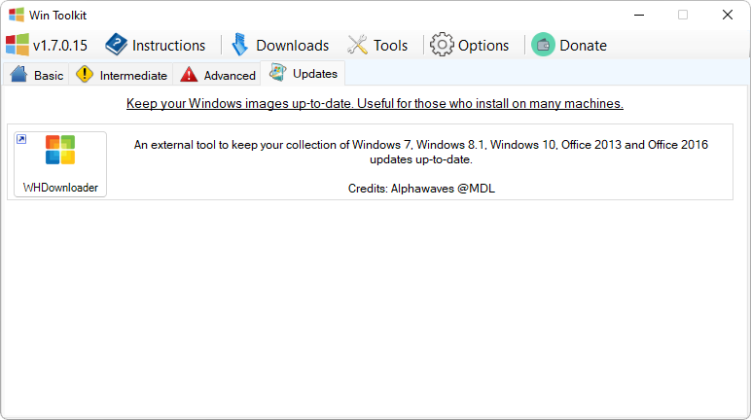Switch to the Basic tab

(36, 75)
